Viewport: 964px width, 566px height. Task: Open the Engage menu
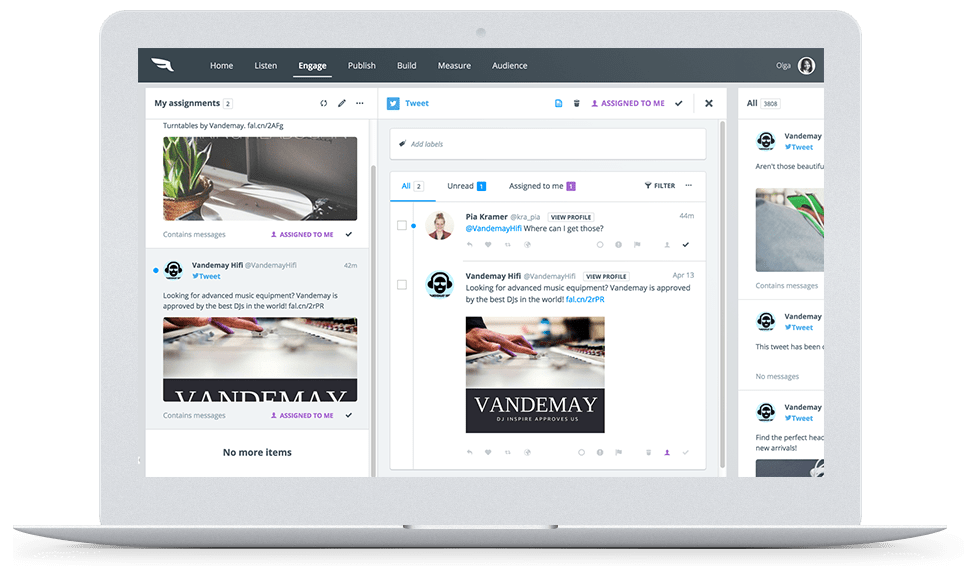click(312, 66)
